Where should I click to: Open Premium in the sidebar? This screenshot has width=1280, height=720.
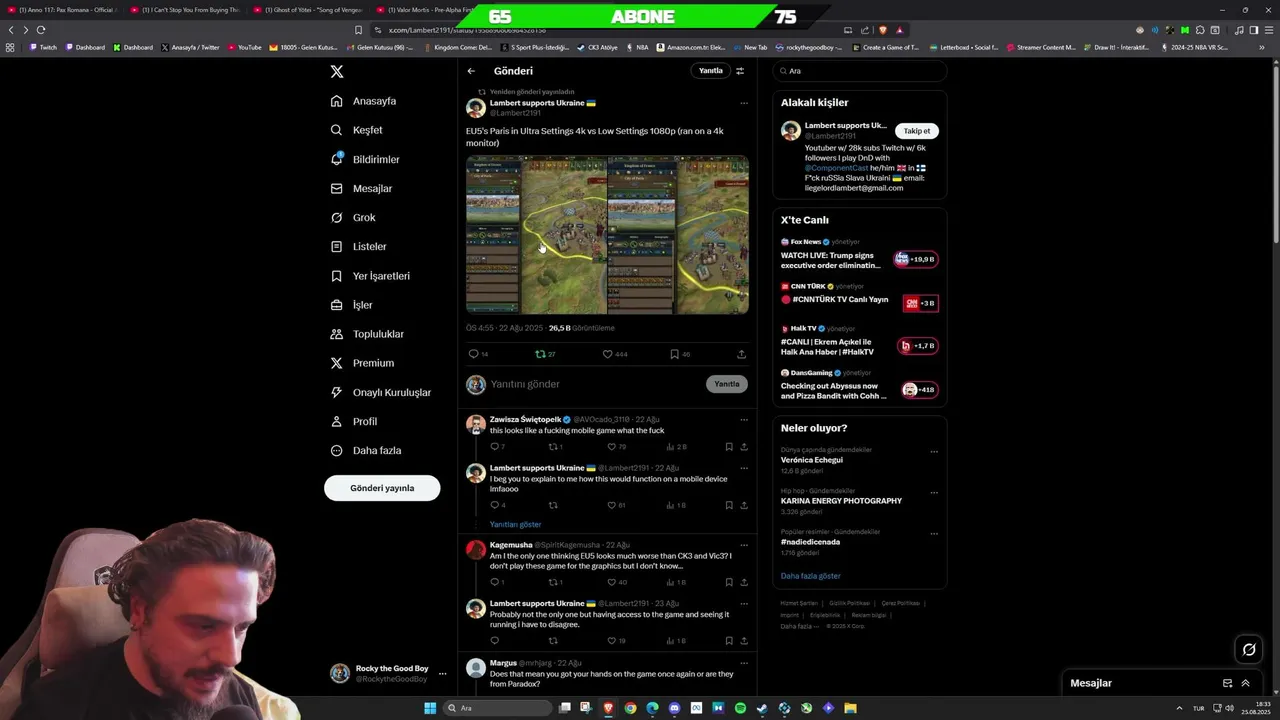coord(362,363)
